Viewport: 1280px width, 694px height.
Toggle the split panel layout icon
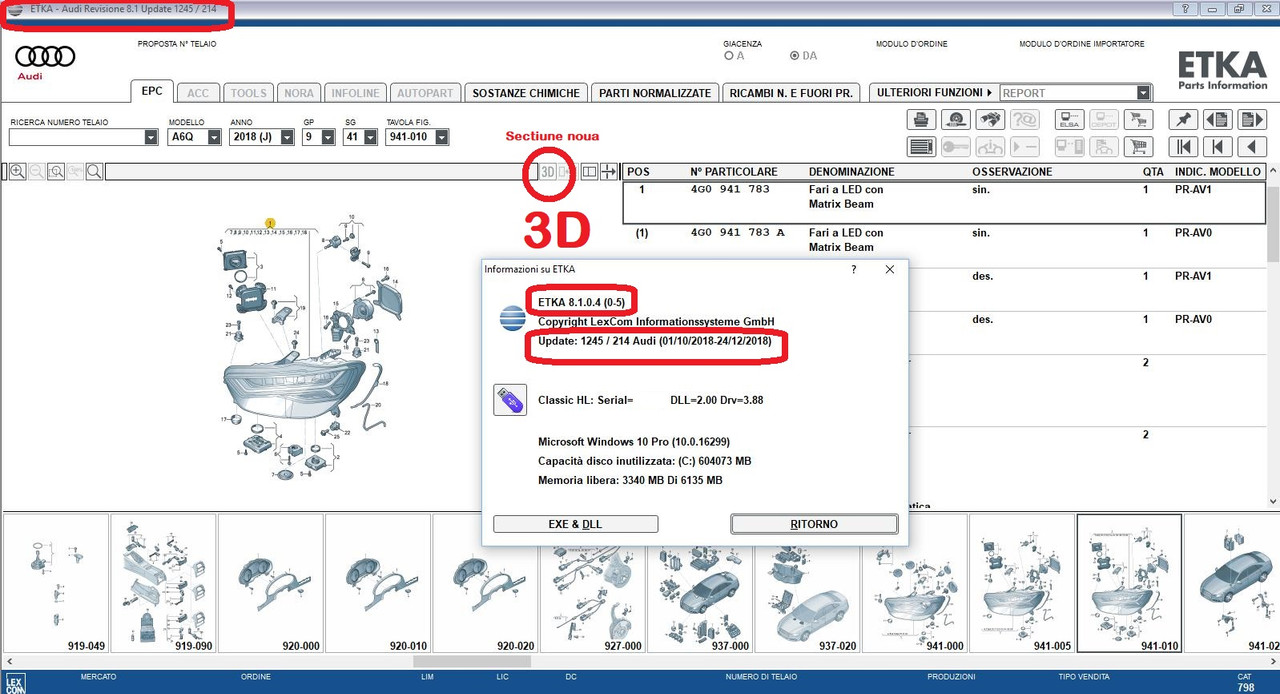pyautogui.click(x=589, y=172)
